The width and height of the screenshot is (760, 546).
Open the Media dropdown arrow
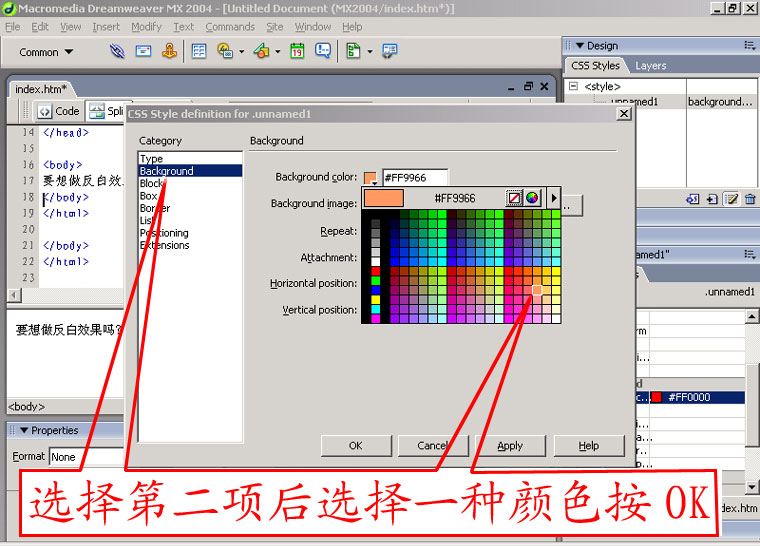(278, 51)
